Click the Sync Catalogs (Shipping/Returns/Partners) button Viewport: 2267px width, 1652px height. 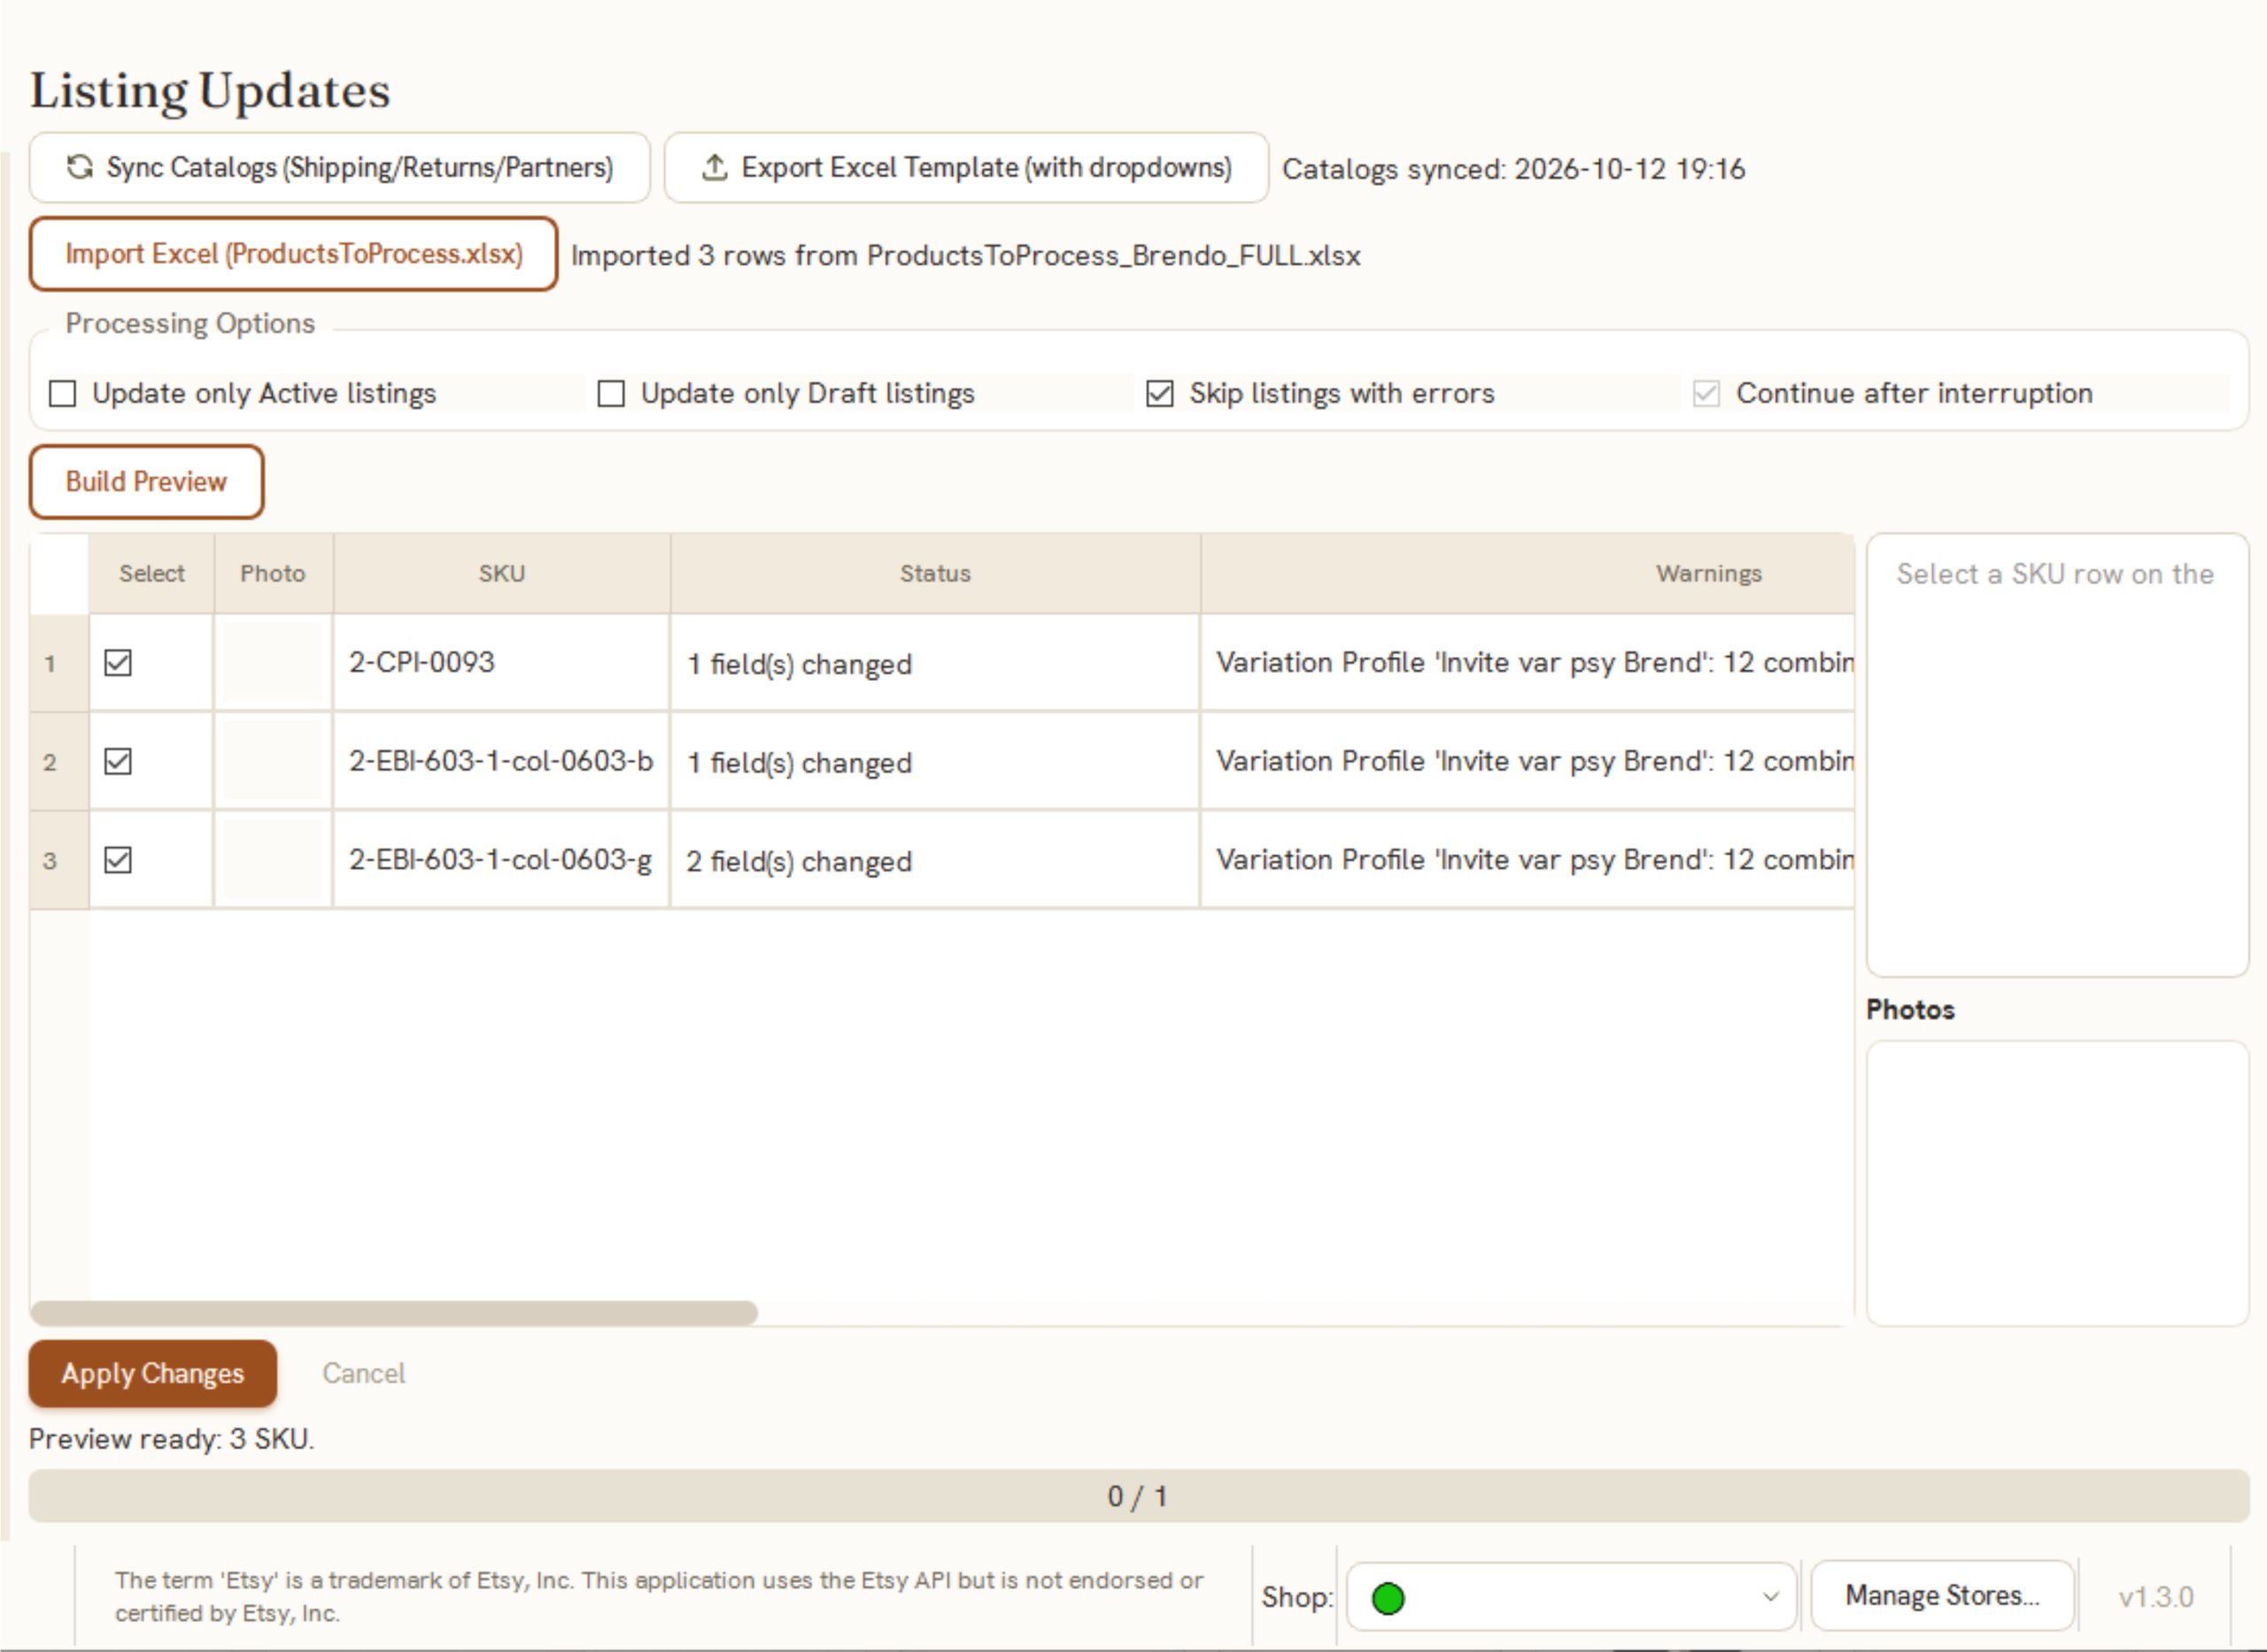340,167
